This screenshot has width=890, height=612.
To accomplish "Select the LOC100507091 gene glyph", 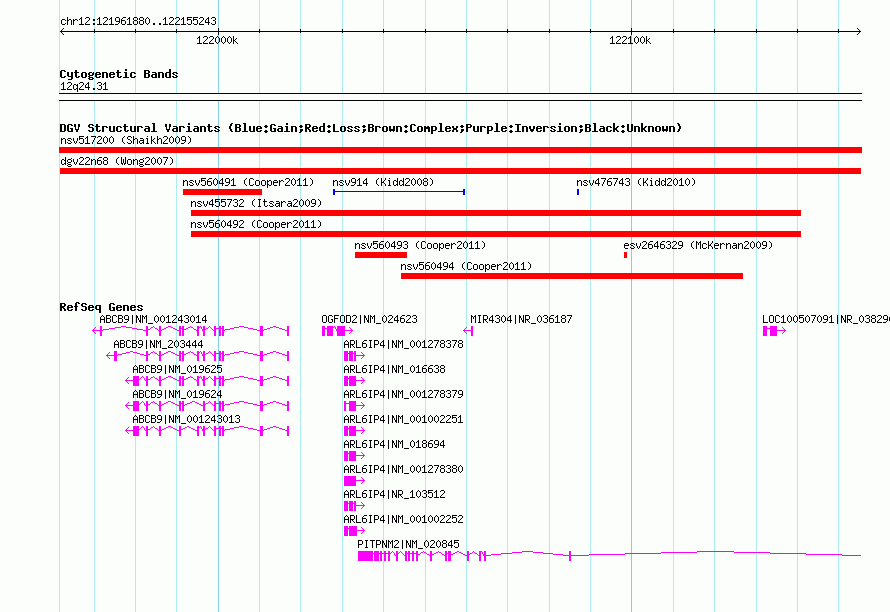I will tap(774, 331).
